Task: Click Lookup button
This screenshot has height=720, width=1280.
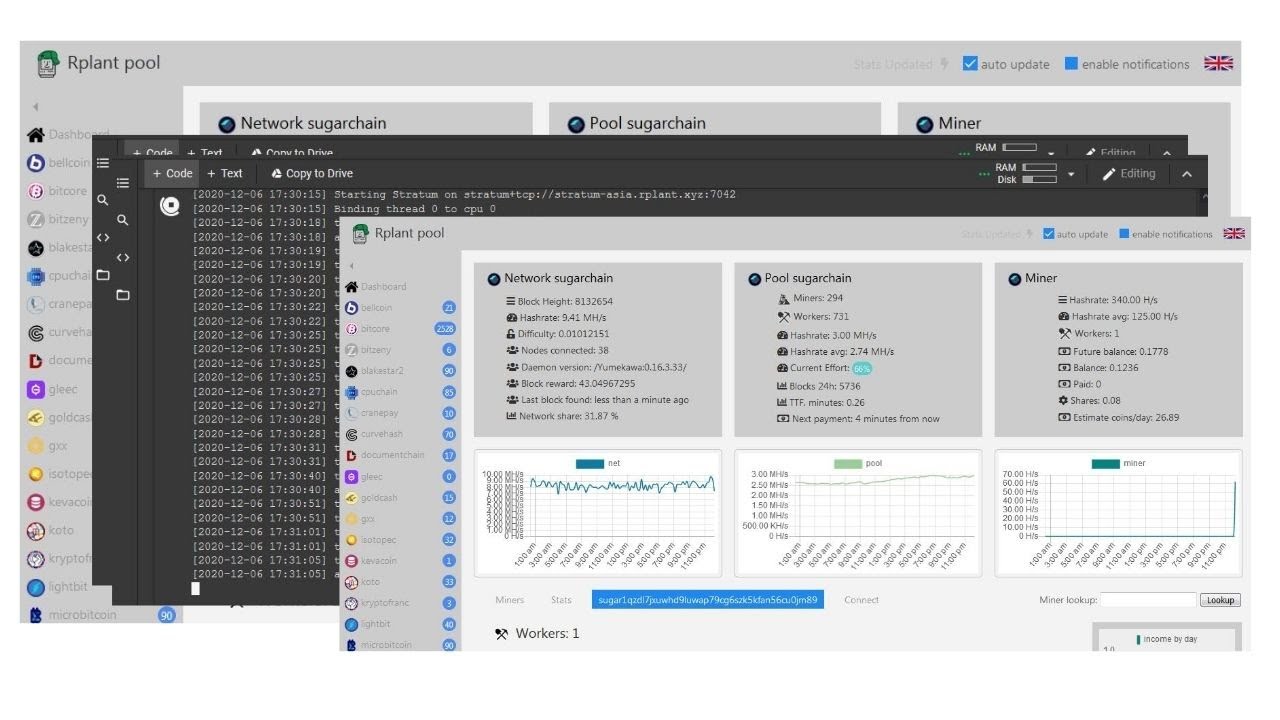Action: (1220, 600)
